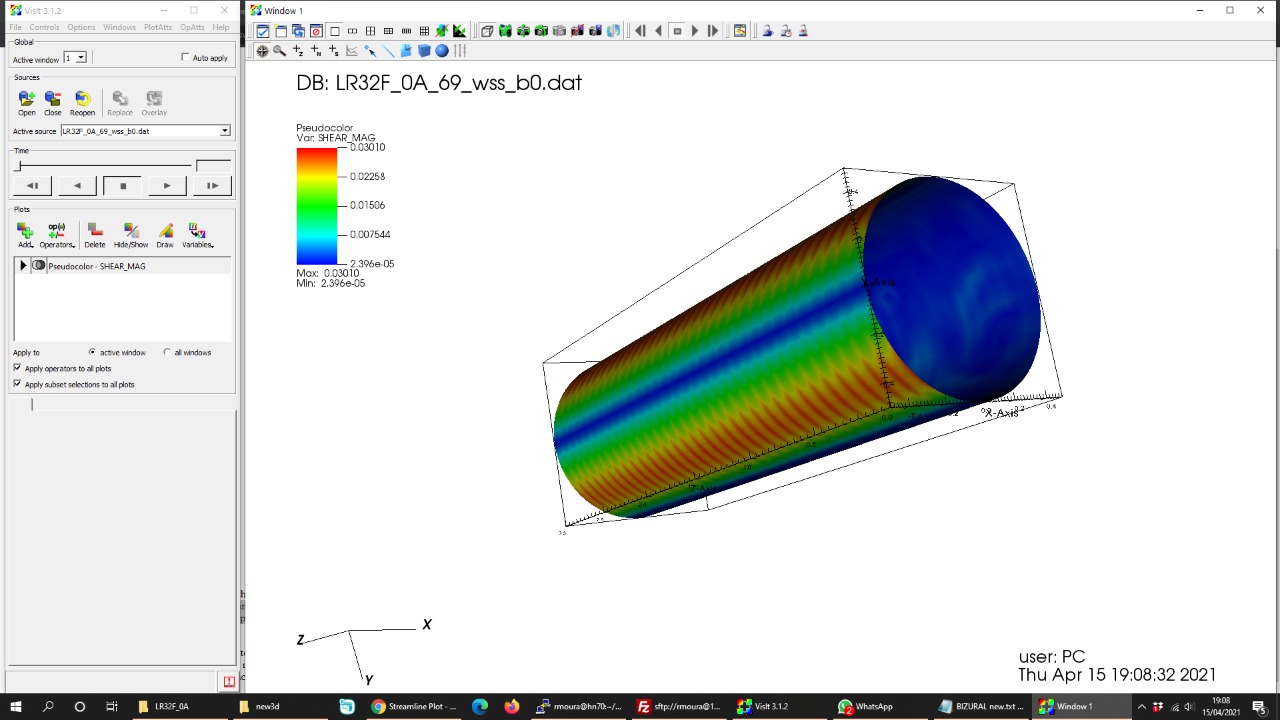
Task: Delete the selected plot
Action: click(95, 232)
